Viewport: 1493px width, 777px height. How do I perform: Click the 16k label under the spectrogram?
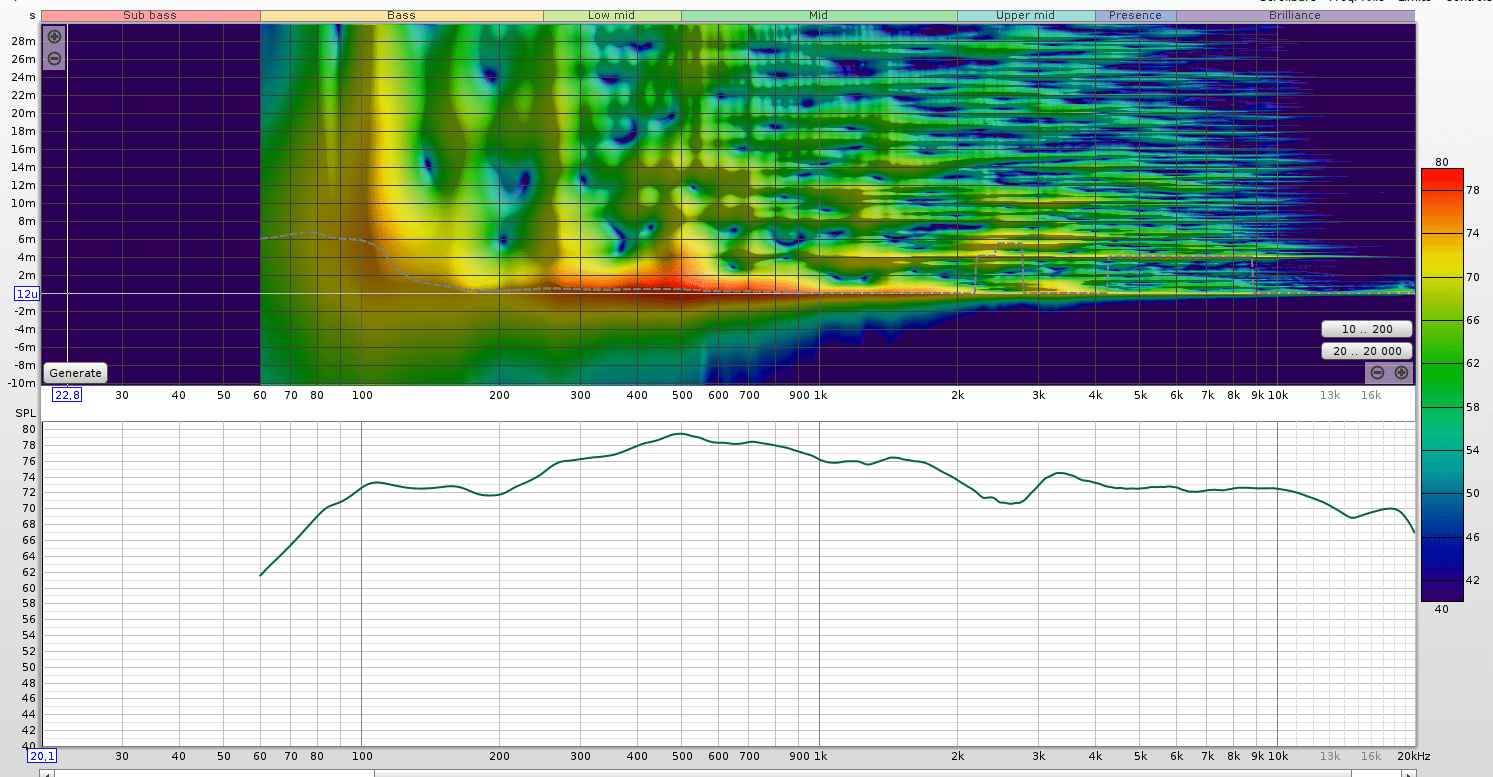[1370, 395]
